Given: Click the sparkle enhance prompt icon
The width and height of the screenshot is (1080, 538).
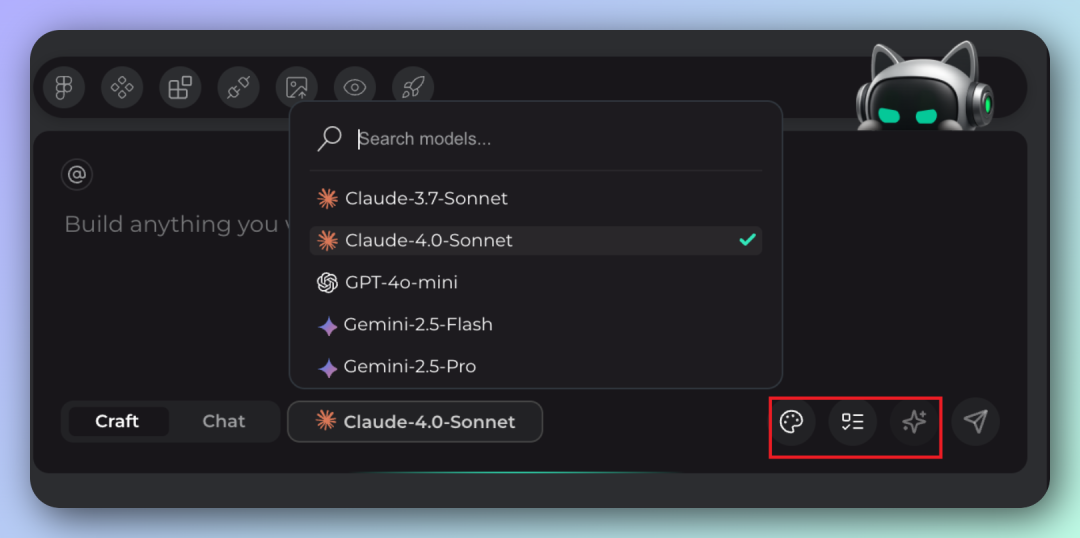Looking at the screenshot, I should (x=914, y=422).
